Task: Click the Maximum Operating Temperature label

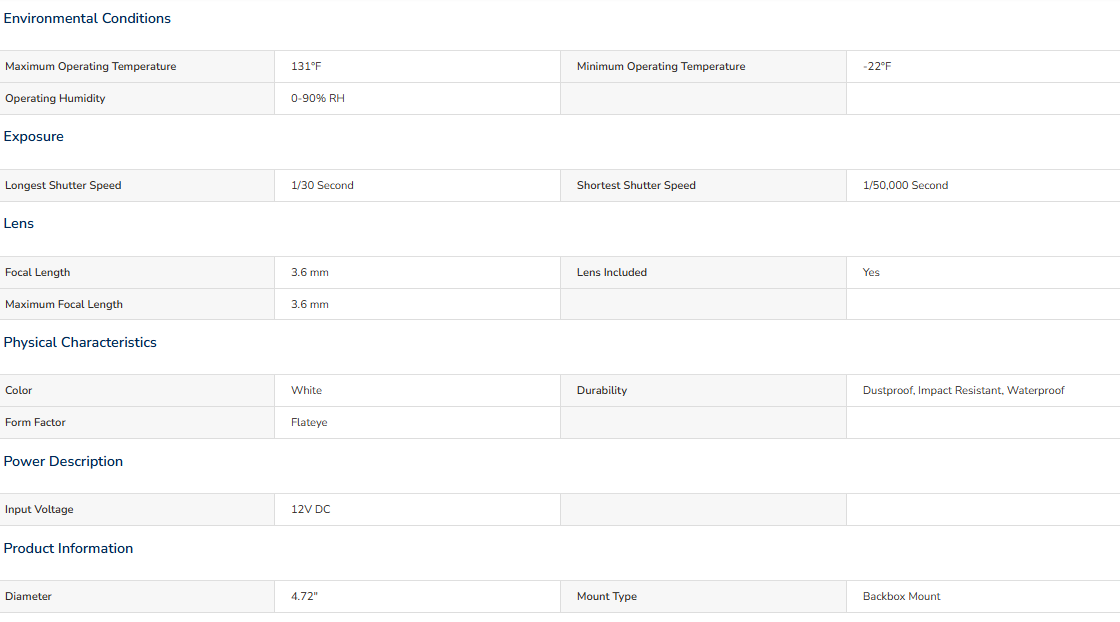Action: (90, 66)
